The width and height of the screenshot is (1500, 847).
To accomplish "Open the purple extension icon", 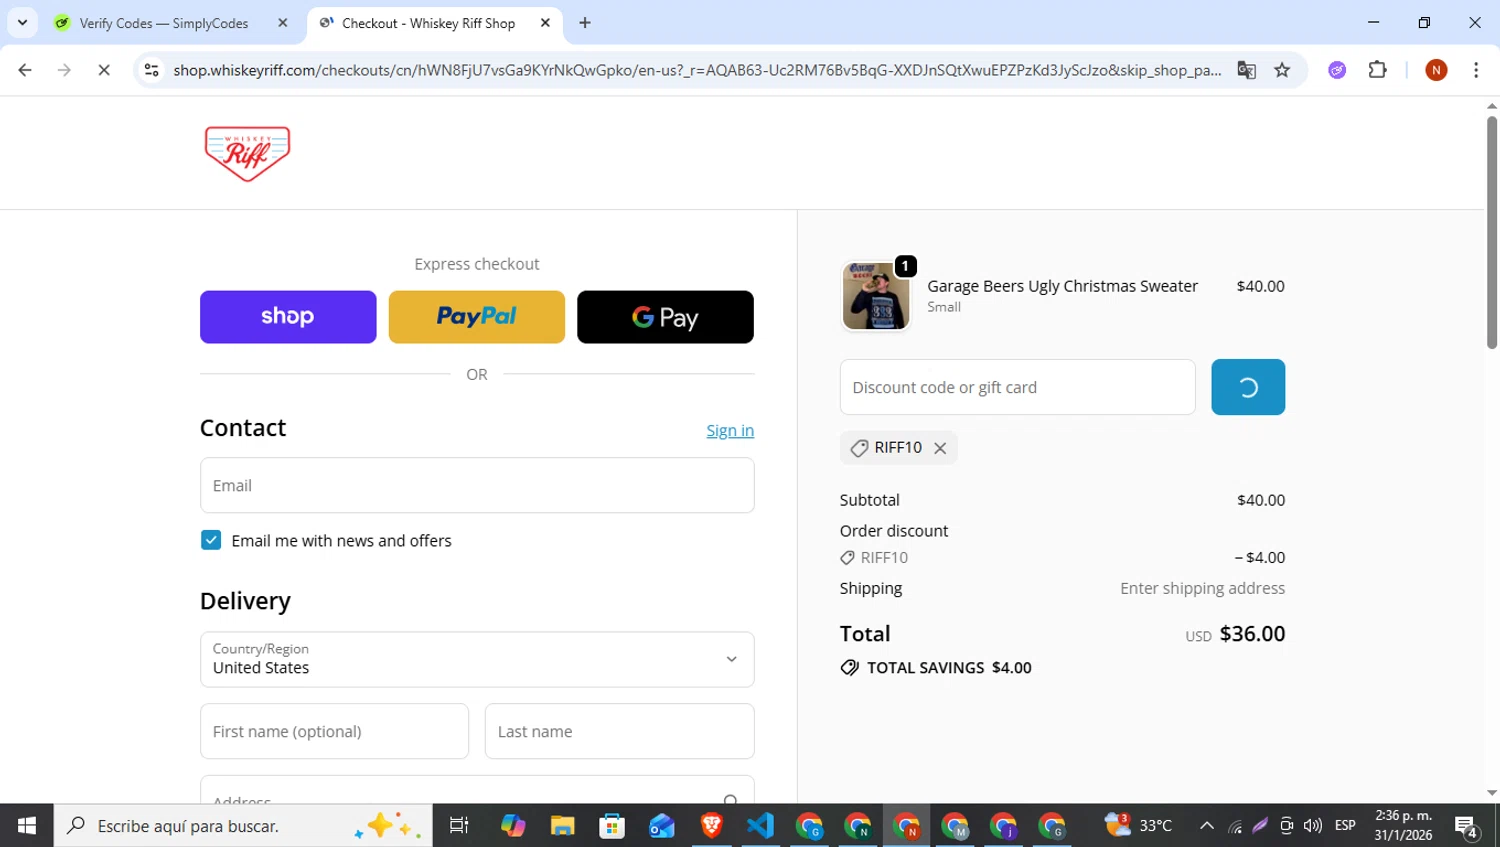I will pyautogui.click(x=1337, y=70).
